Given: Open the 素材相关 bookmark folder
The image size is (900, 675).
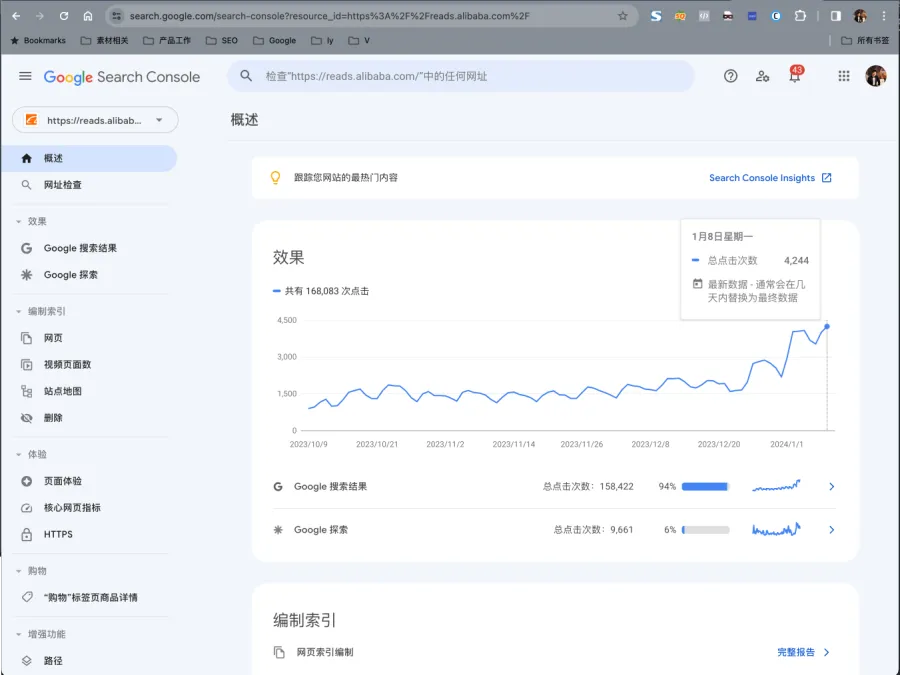Looking at the screenshot, I should (104, 41).
